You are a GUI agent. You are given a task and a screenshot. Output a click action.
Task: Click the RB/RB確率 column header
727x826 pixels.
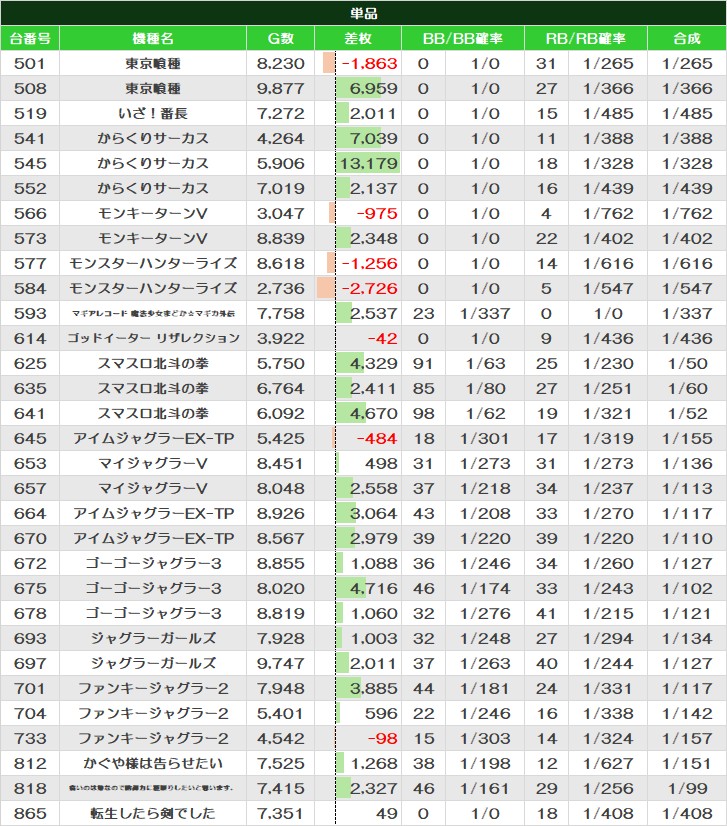coord(586,38)
